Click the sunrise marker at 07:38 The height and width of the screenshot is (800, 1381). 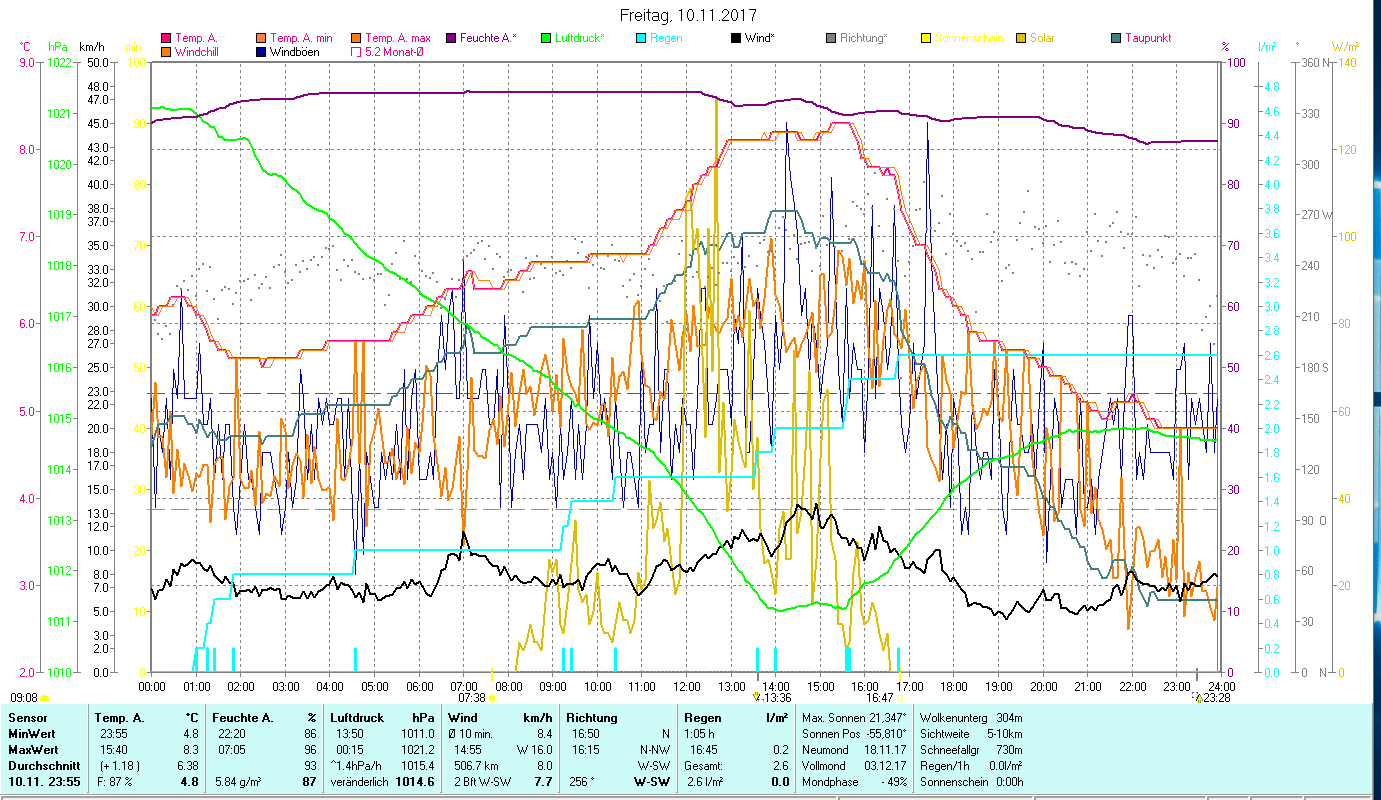pyautogui.click(x=492, y=698)
